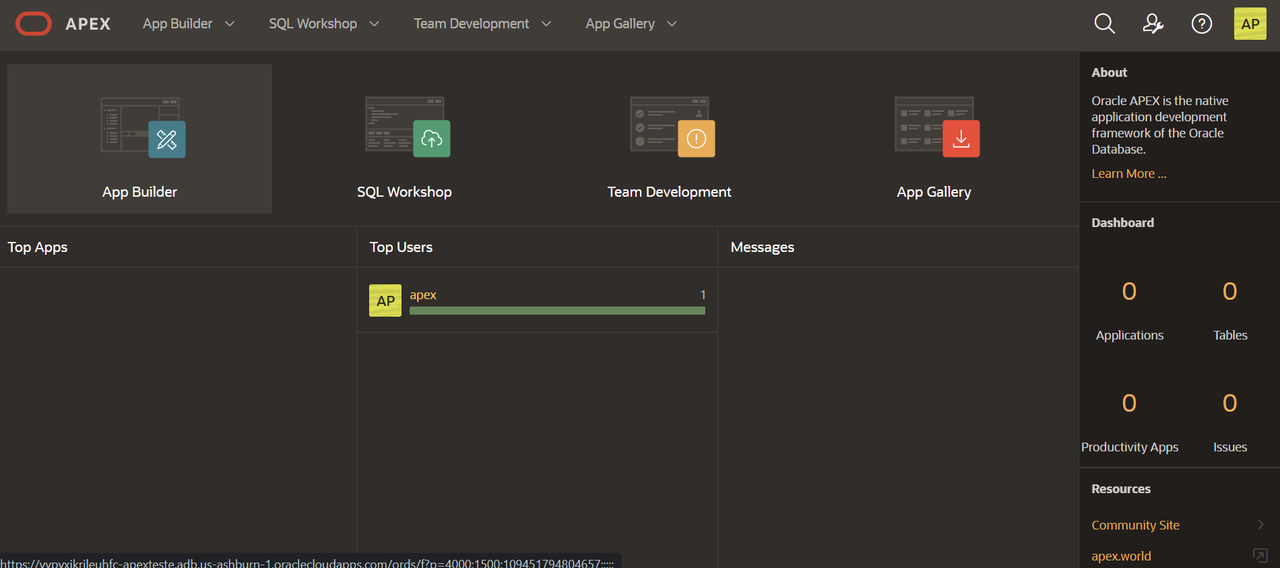Click the APEX product name text
Viewport: 1280px width, 568px height.
tap(88, 24)
